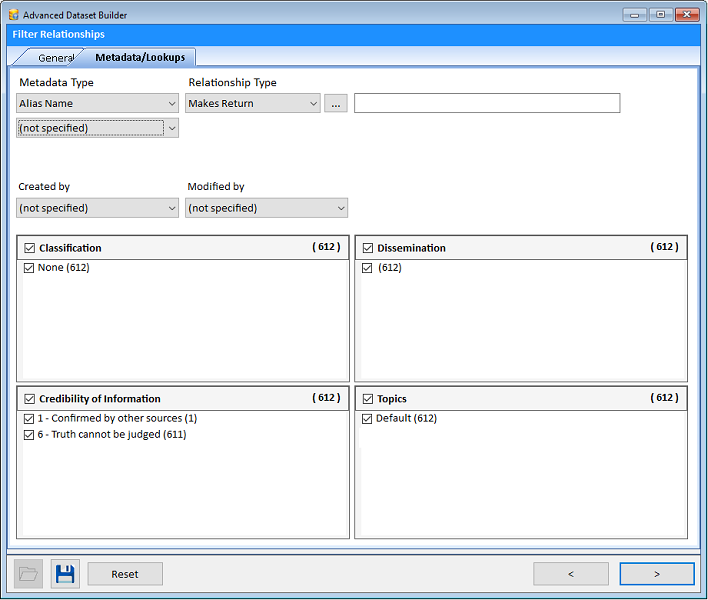The width and height of the screenshot is (708, 600).
Task: Minimize the Advanced Dataset Builder window
Action: (634, 15)
